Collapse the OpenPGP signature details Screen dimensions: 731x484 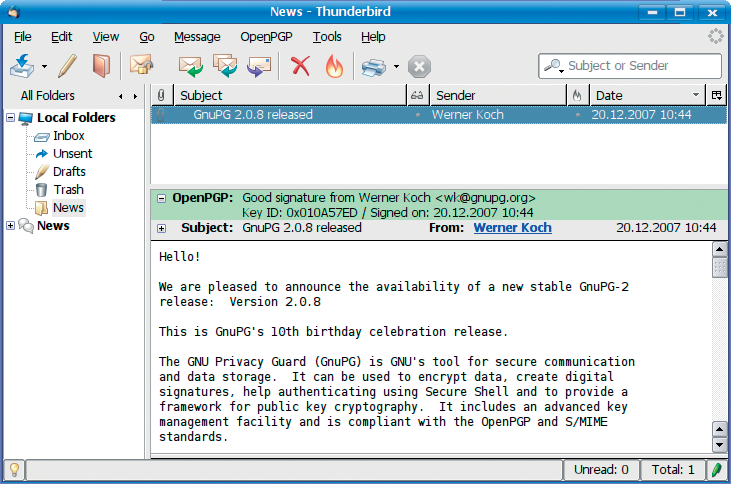tap(161, 199)
